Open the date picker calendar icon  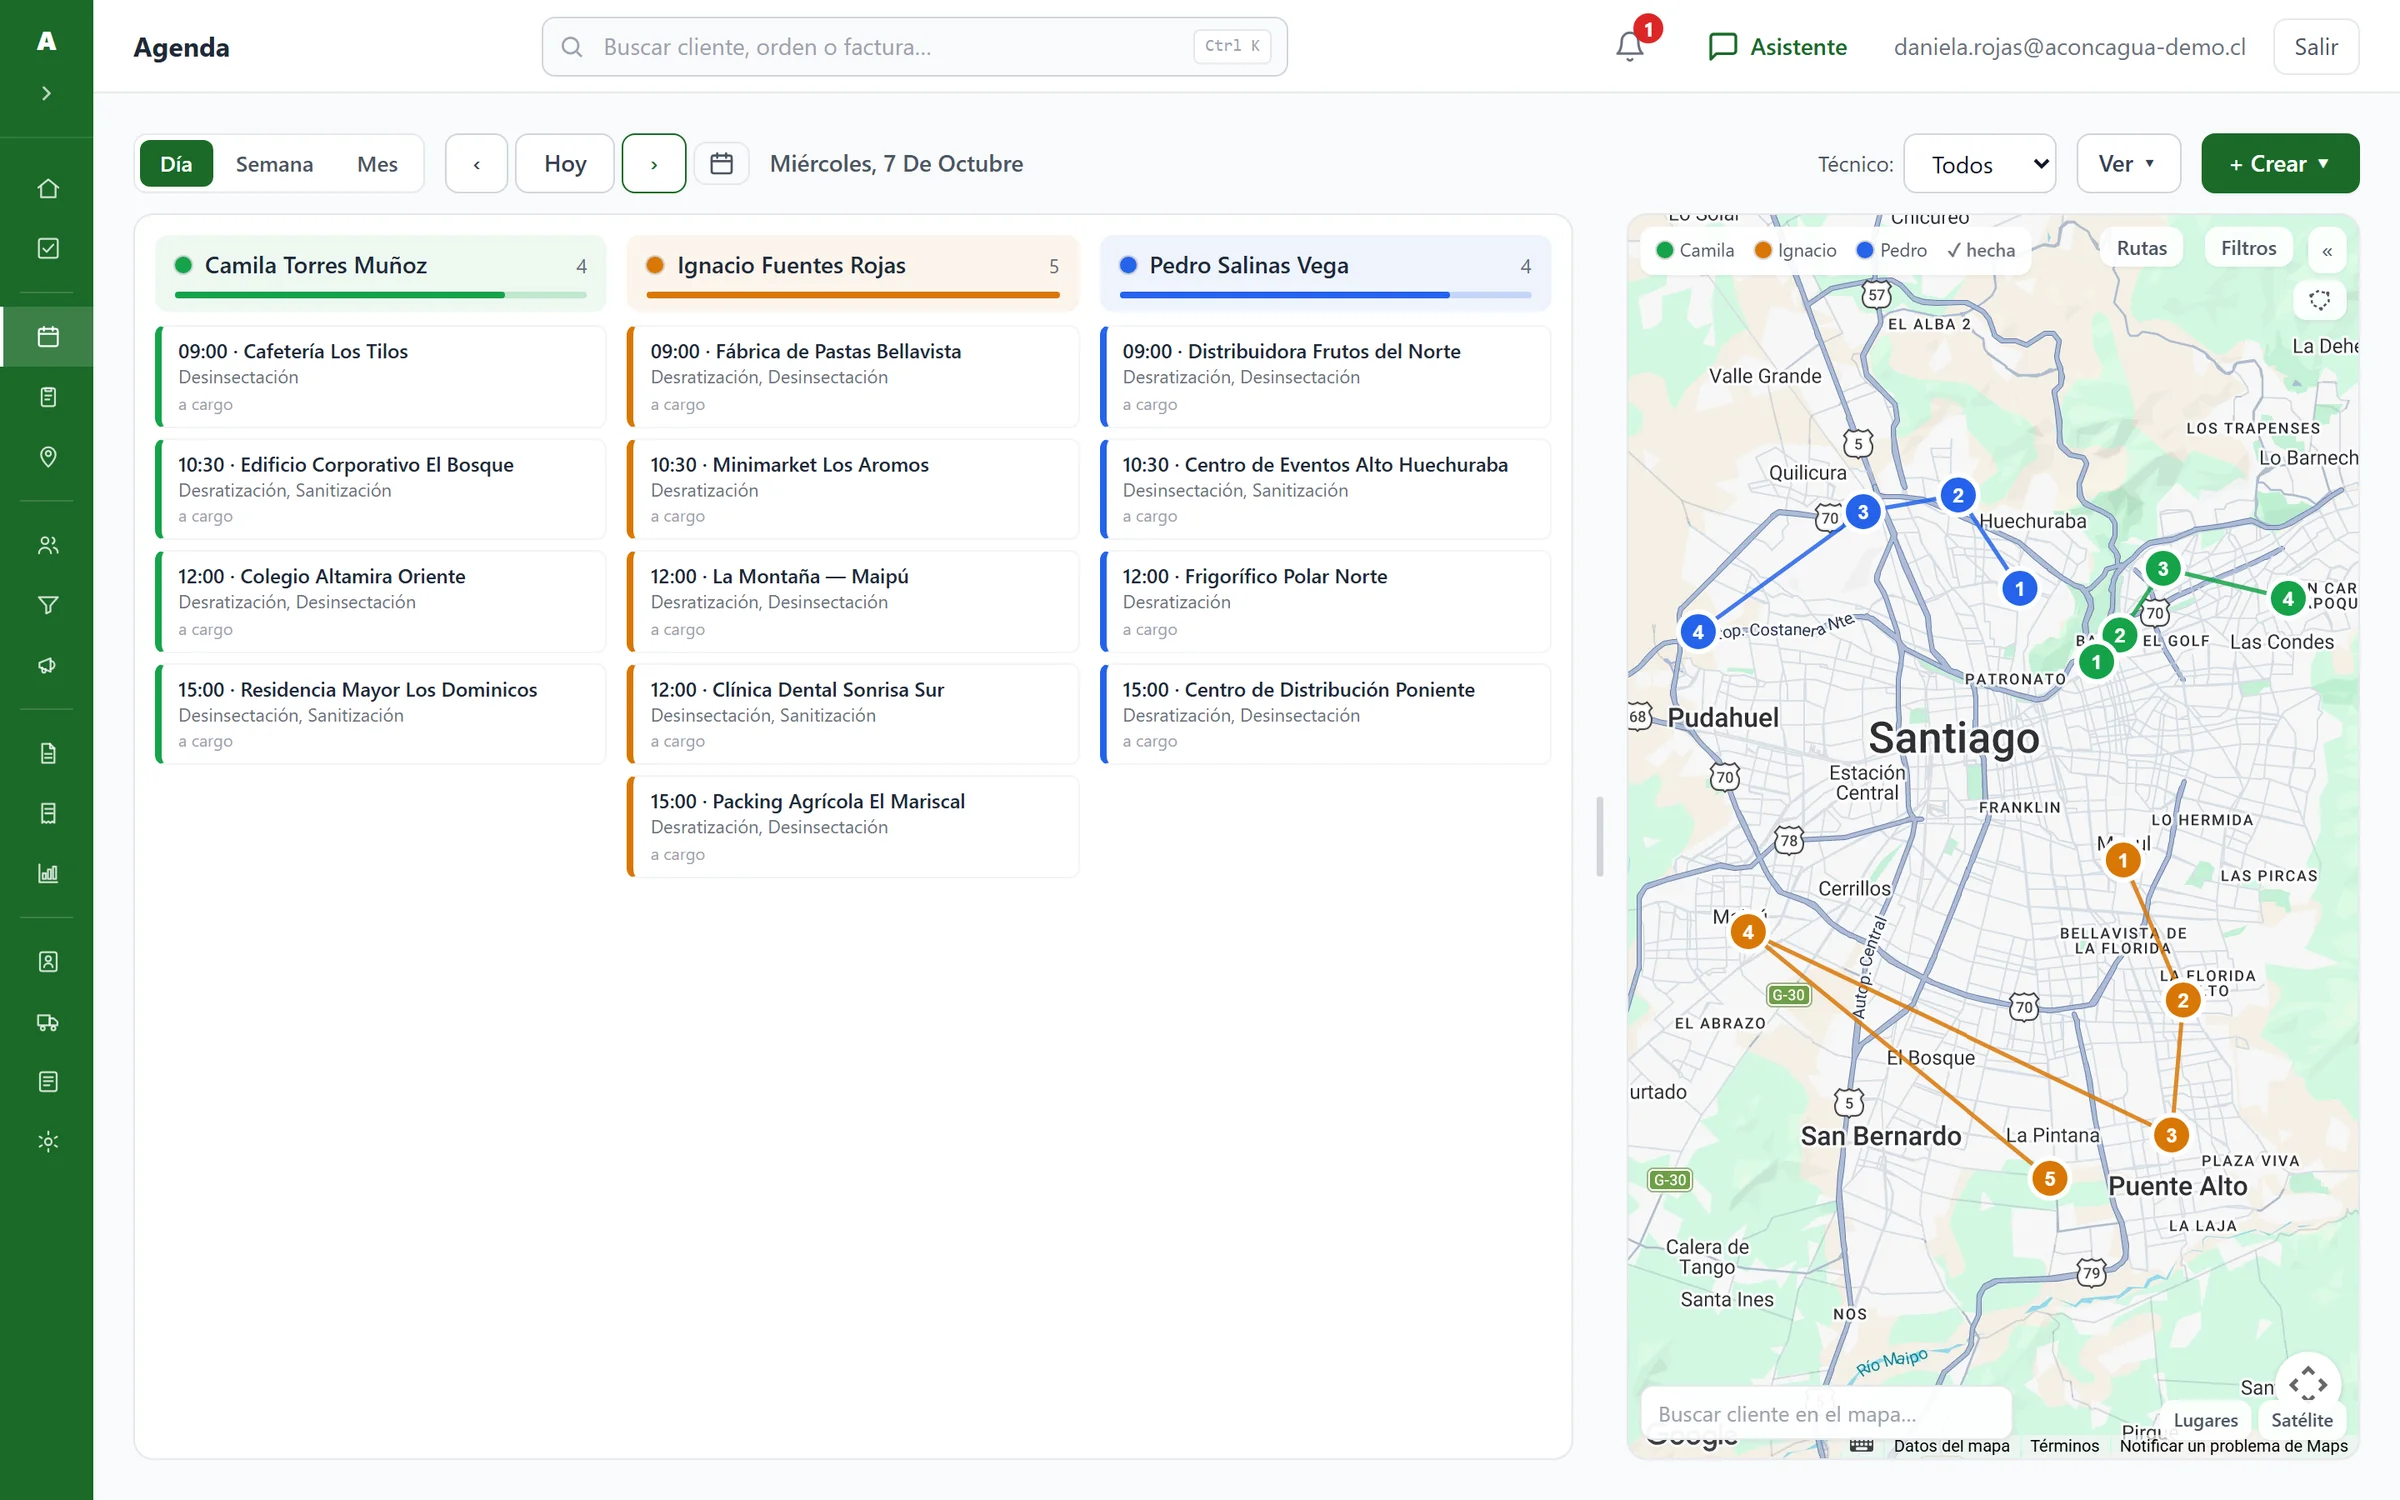coord(722,163)
